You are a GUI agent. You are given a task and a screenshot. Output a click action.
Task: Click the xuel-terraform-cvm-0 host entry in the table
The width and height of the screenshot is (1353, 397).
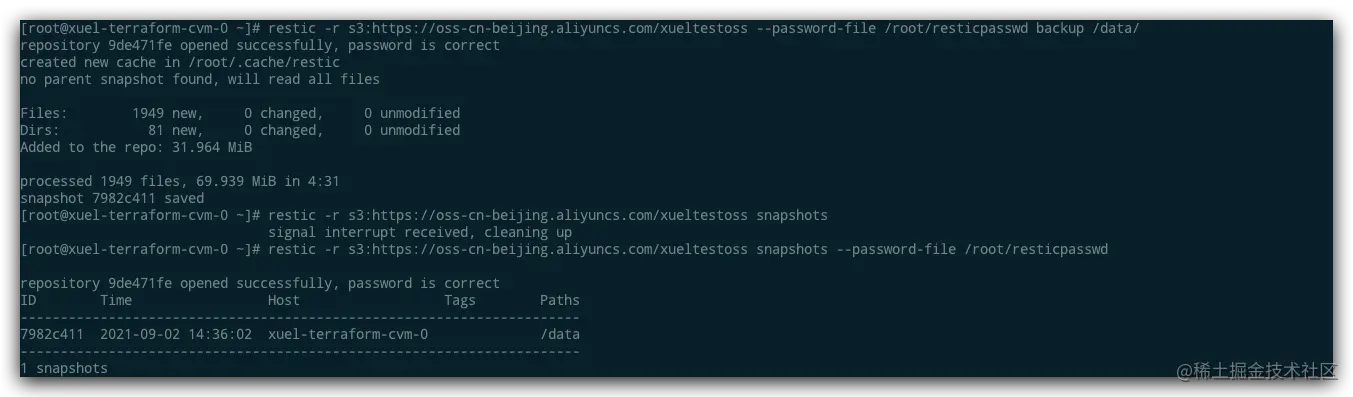[348, 334]
